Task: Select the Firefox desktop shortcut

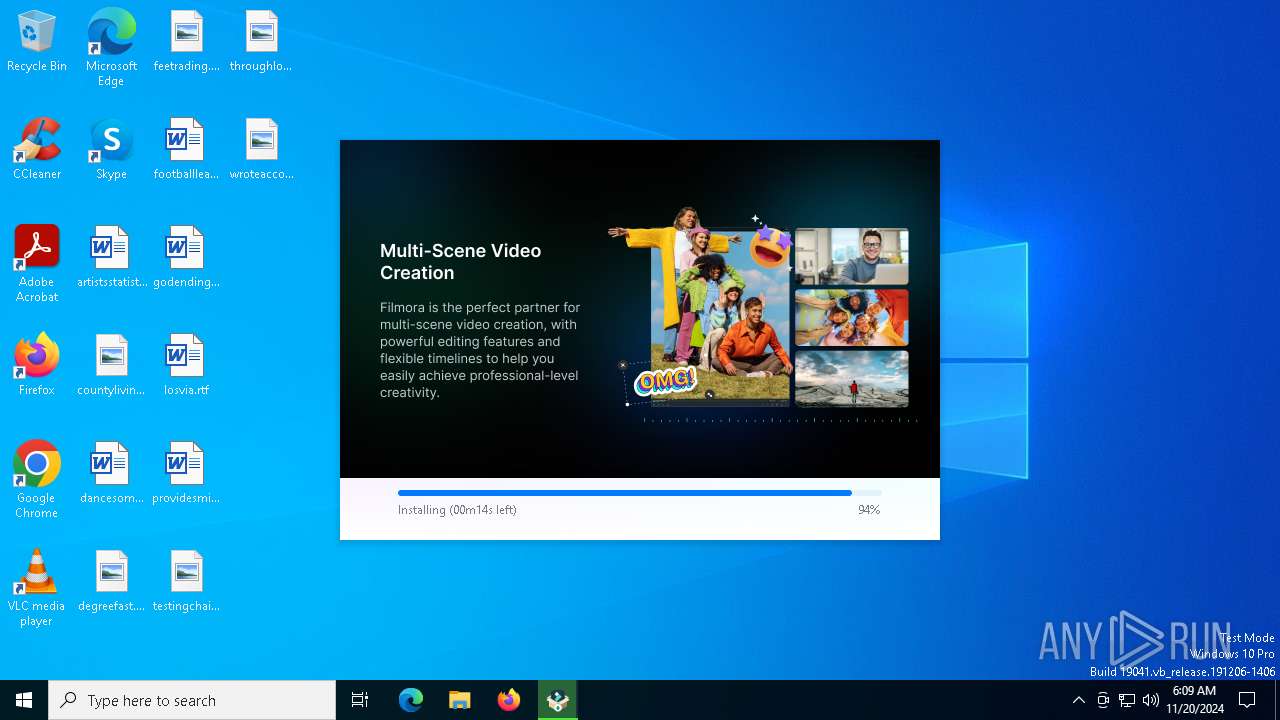Action: (37, 365)
